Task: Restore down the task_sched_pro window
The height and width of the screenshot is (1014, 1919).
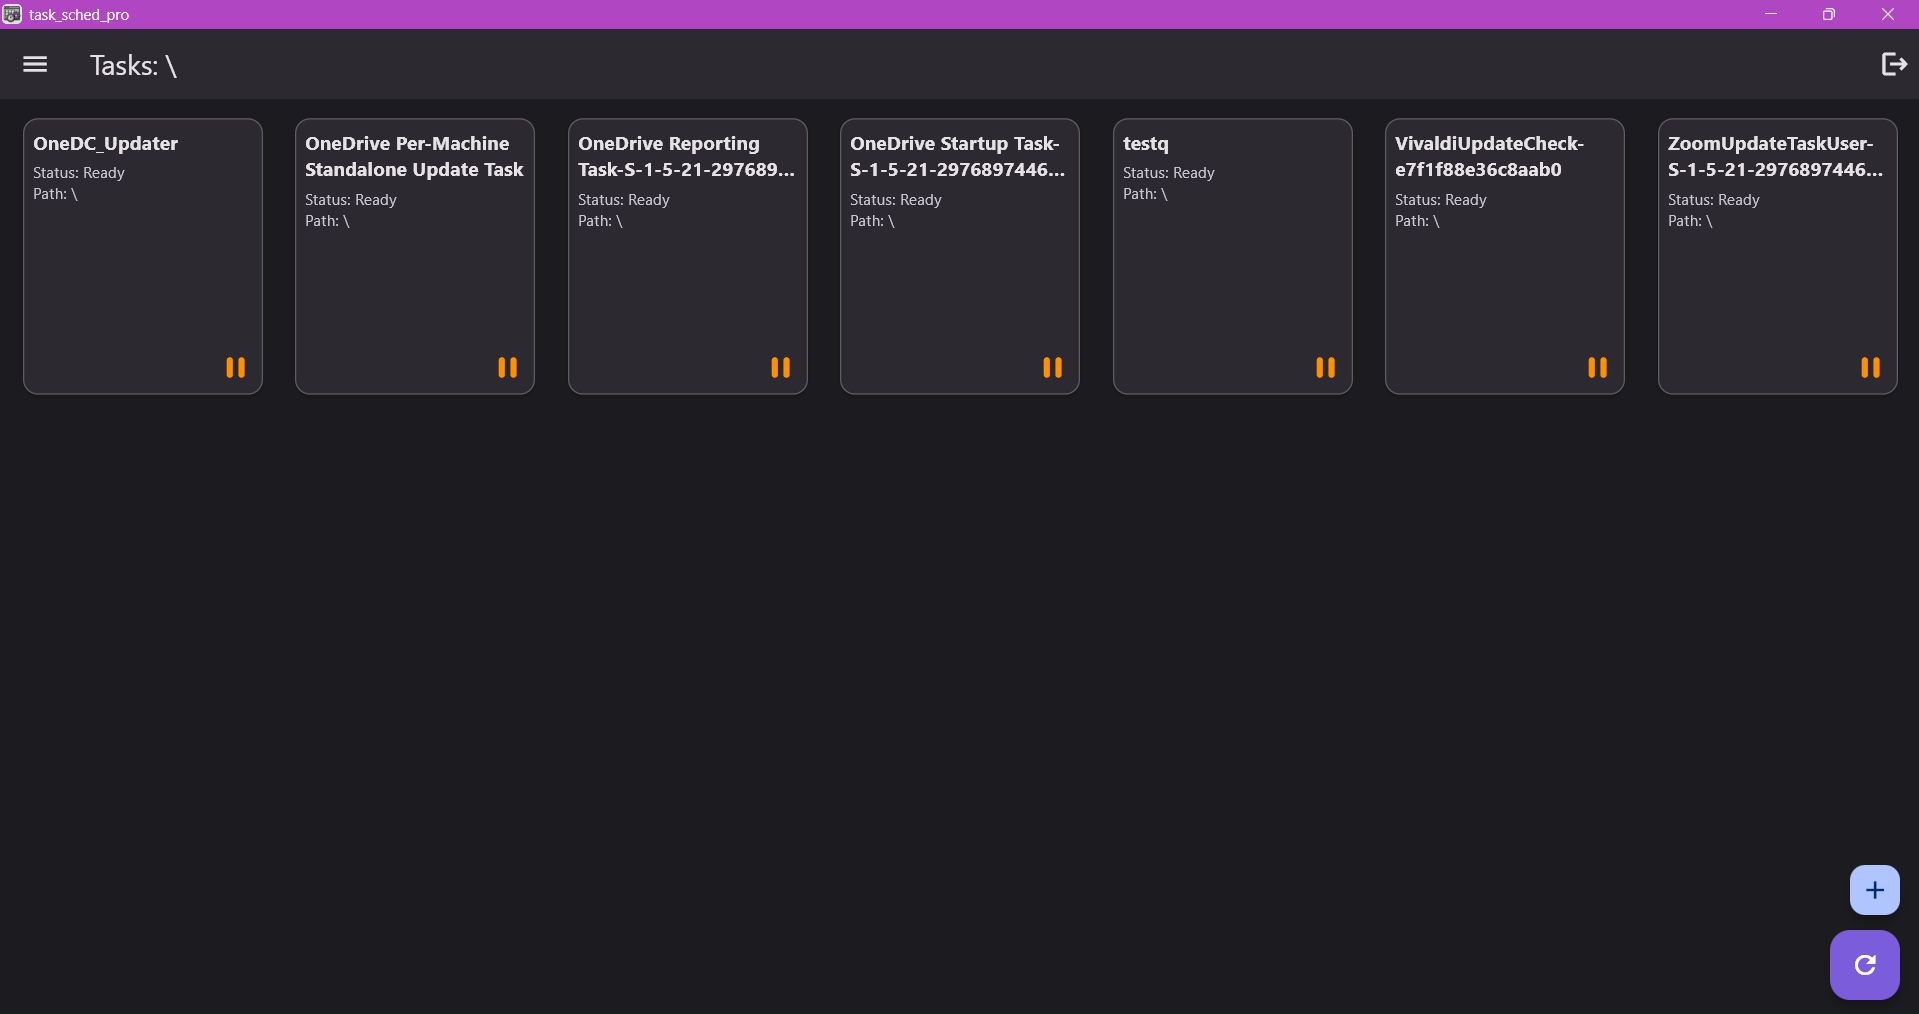Action: (1829, 14)
